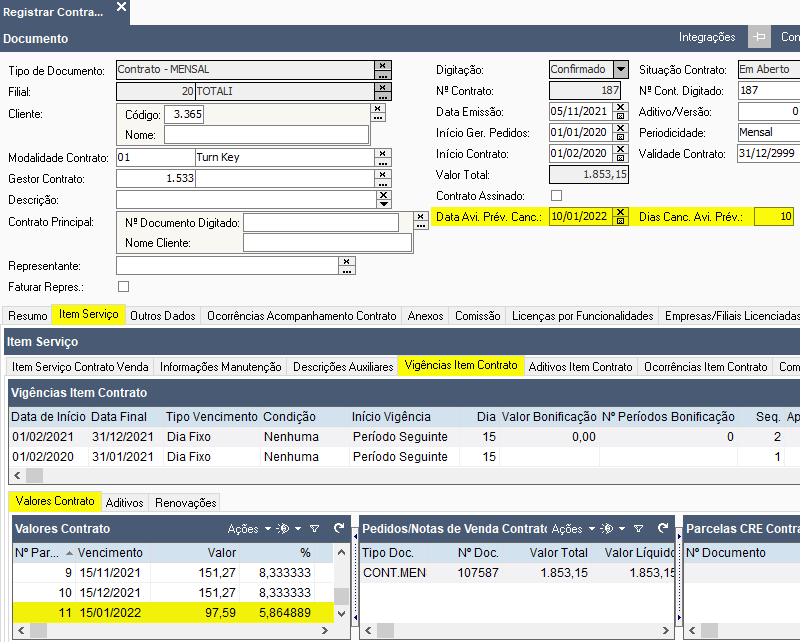Select the Comissão tab
Image resolution: width=800 pixels, height=642 pixels.
pyautogui.click(x=478, y=316)
